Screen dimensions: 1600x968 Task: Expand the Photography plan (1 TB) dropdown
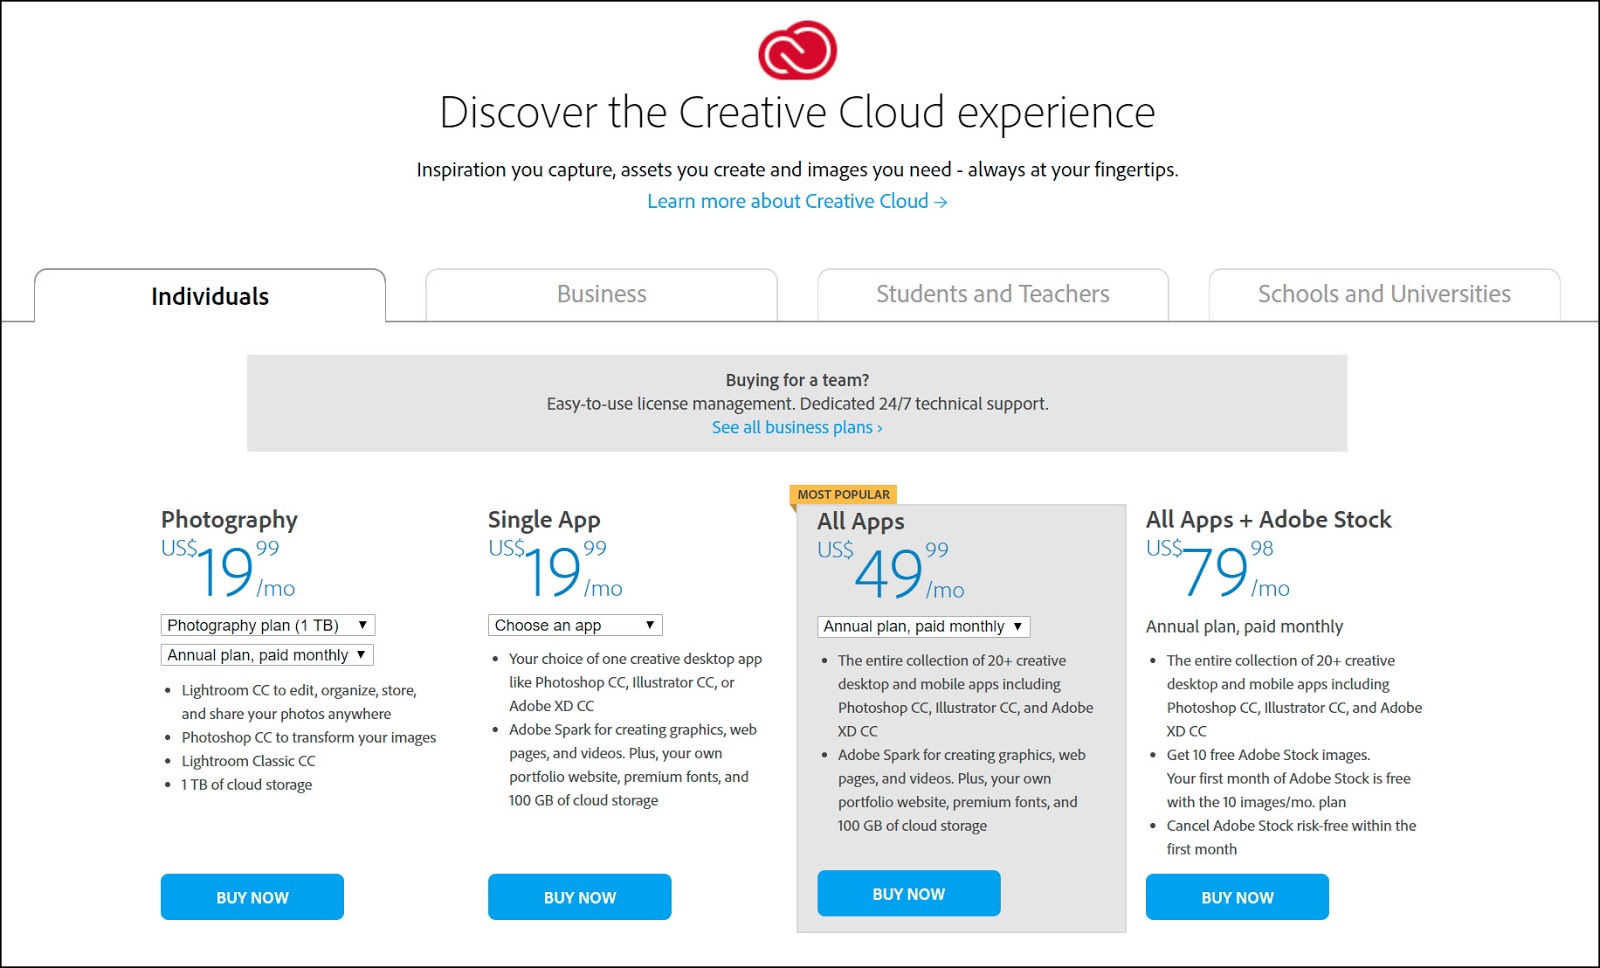(268, 625)
